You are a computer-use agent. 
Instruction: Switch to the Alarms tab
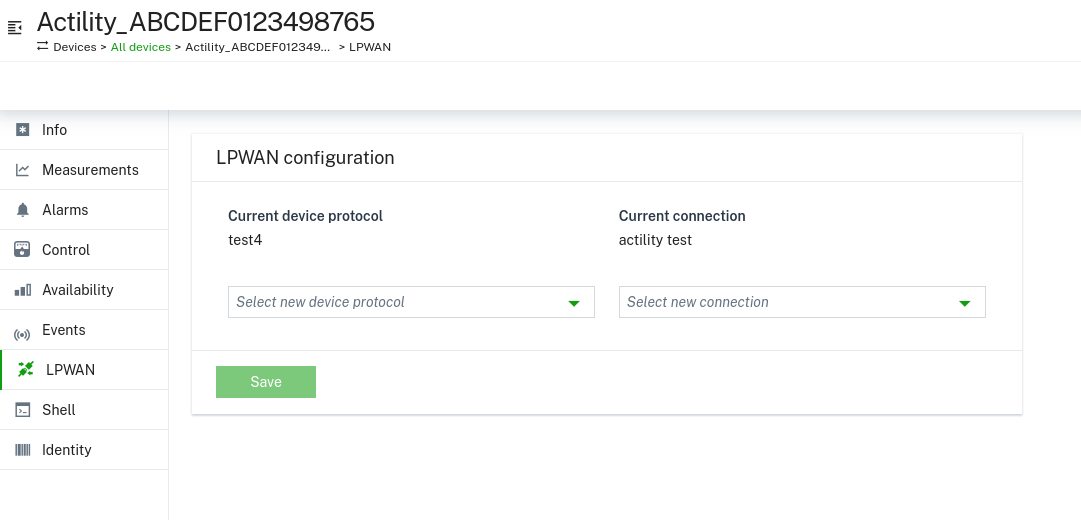84,210
